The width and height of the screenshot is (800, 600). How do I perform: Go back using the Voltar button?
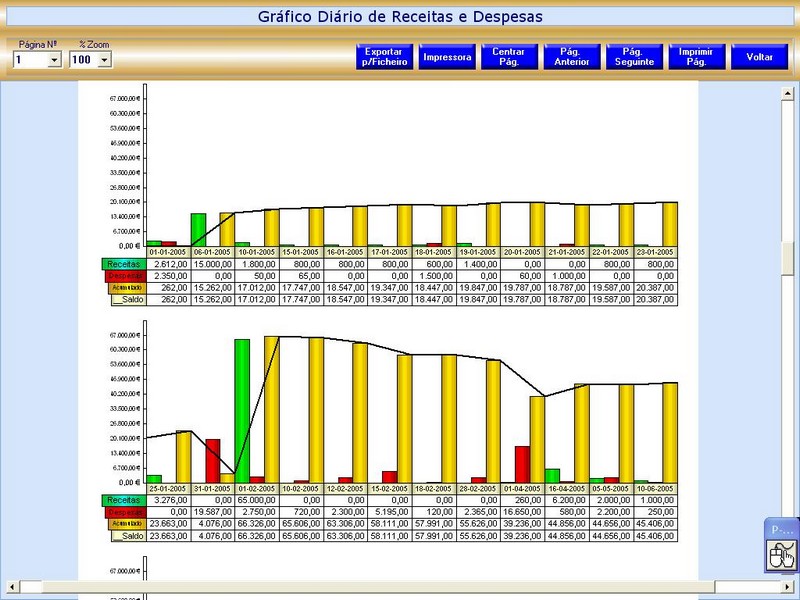759,57
